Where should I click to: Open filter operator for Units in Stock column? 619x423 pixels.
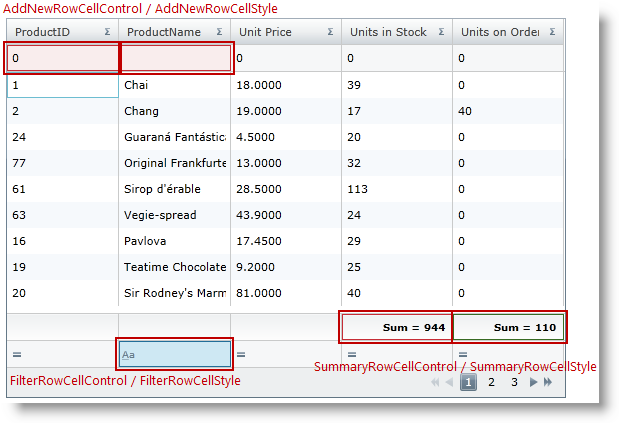[x=351, y=354]
